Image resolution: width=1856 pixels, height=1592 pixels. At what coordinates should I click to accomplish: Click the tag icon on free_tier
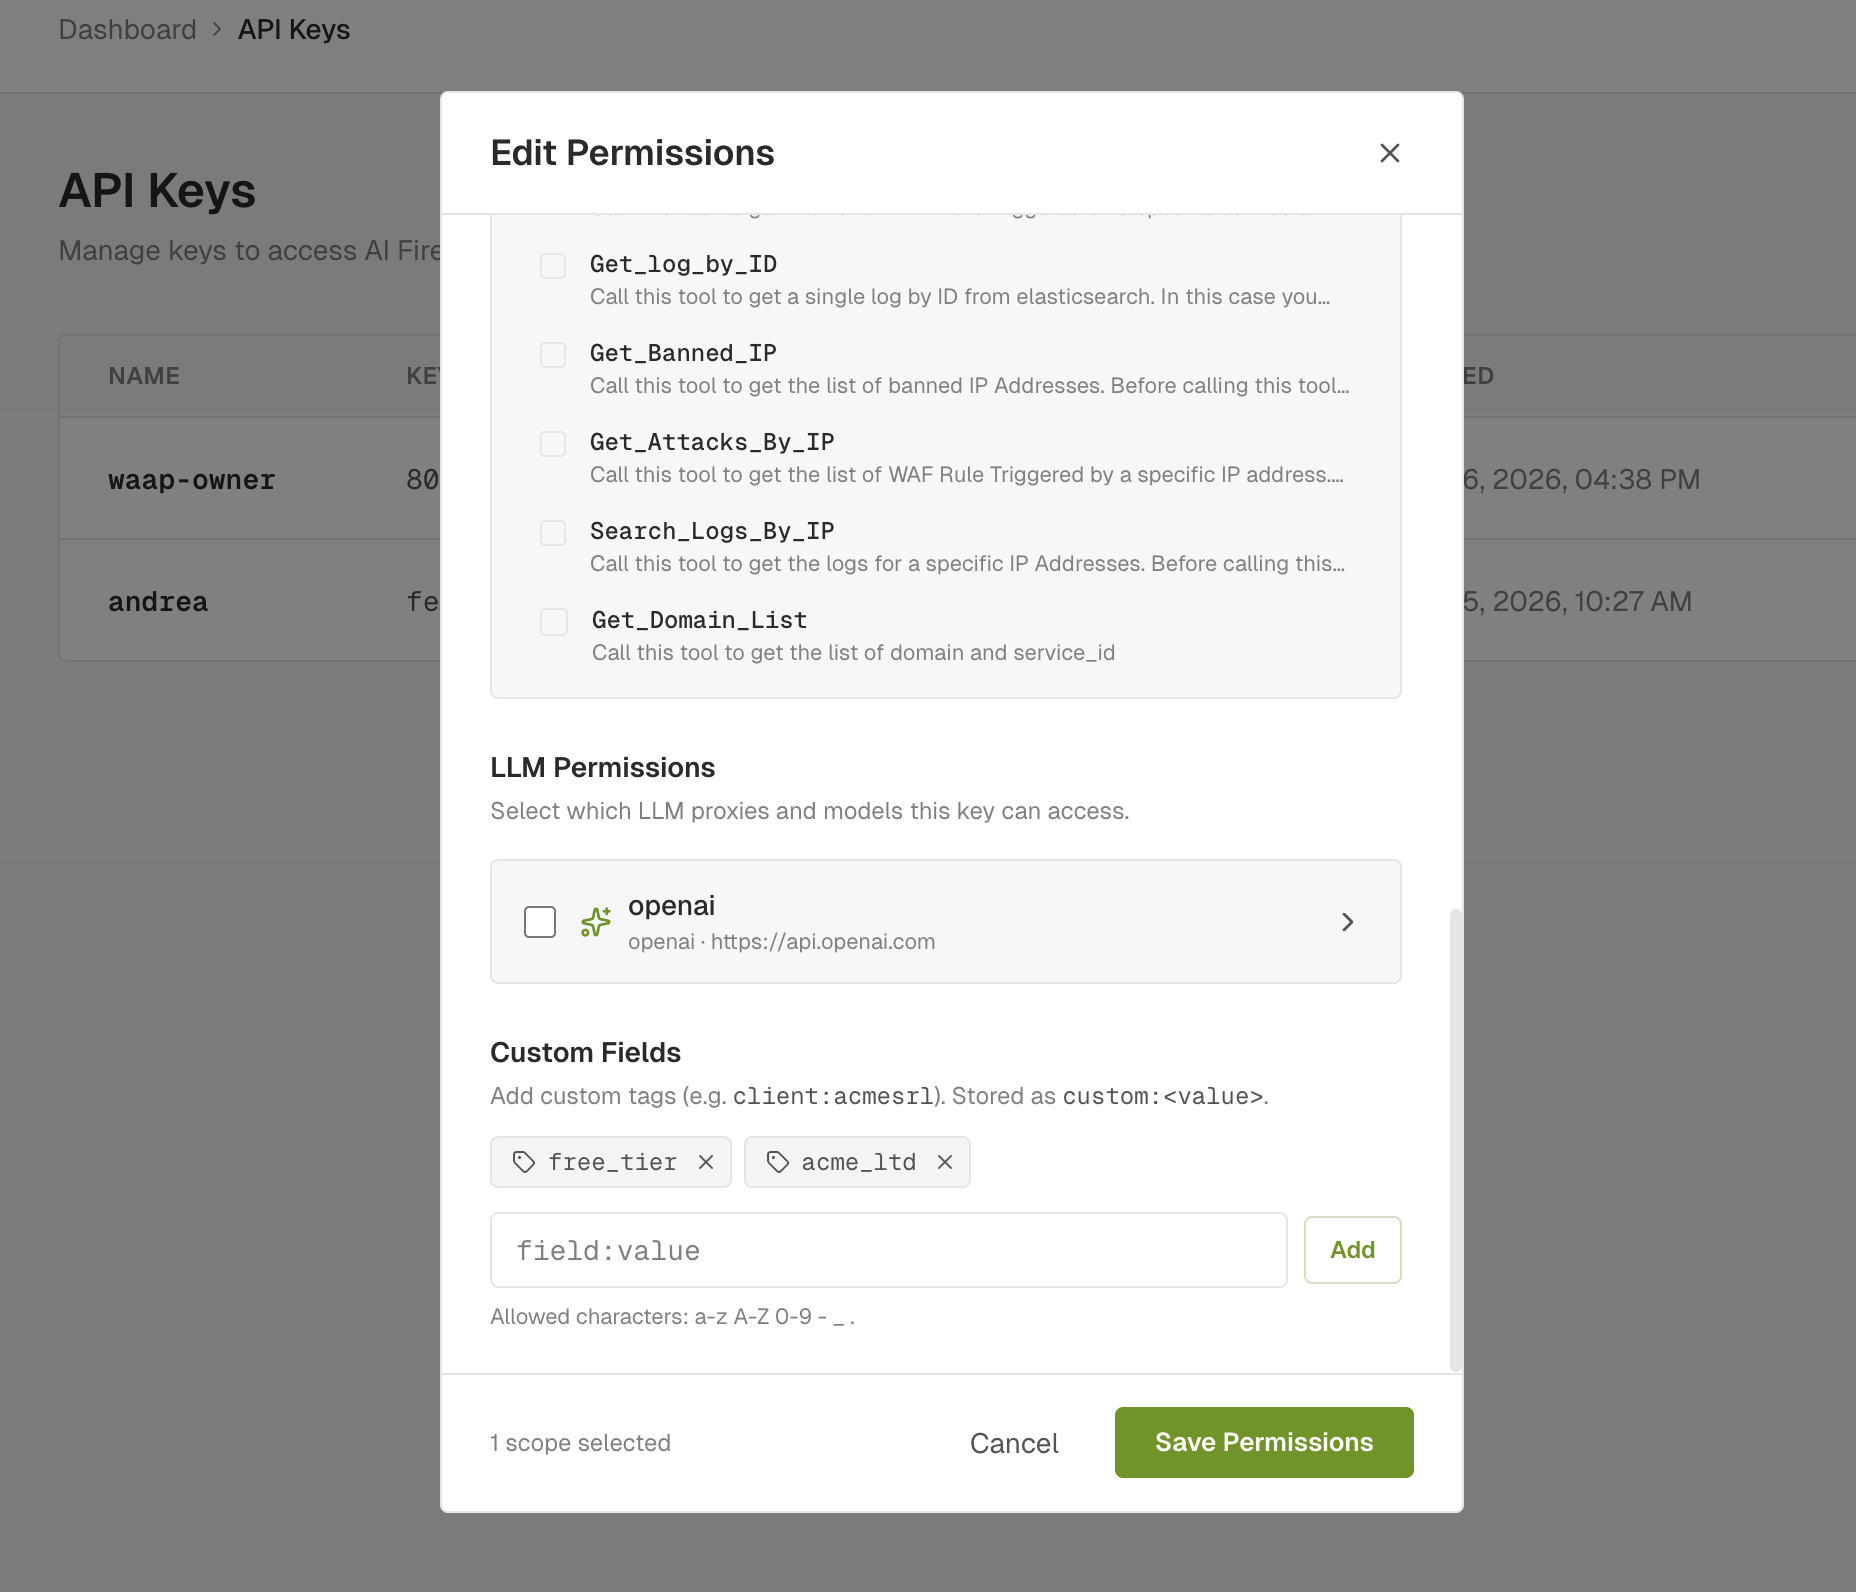[524, 1162]
